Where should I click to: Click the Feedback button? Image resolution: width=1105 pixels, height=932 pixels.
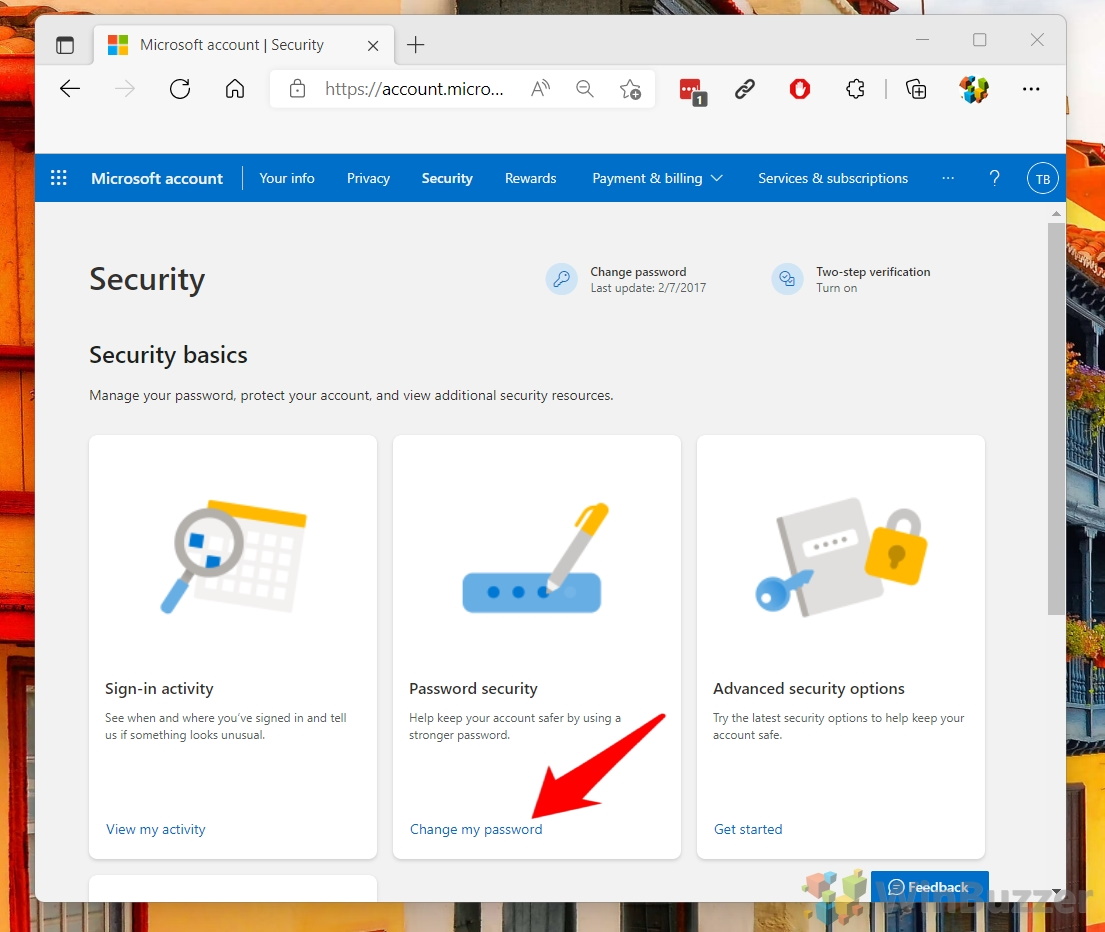click(930, 887)
